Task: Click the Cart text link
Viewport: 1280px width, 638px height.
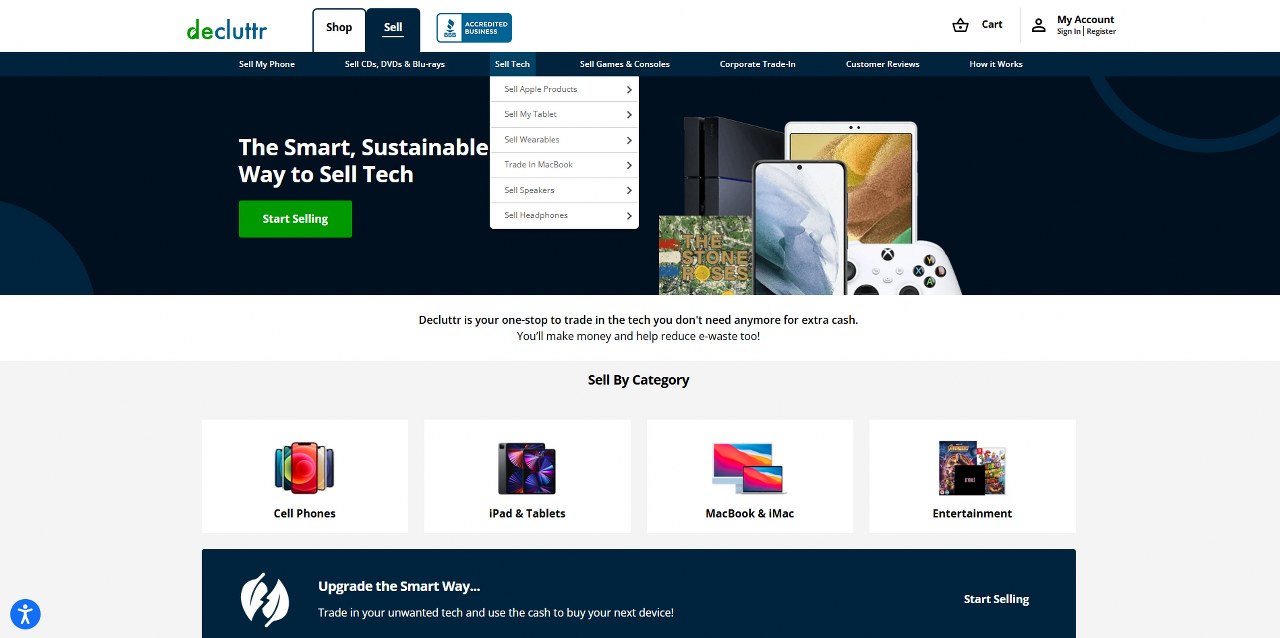Action: click(992, 25)
